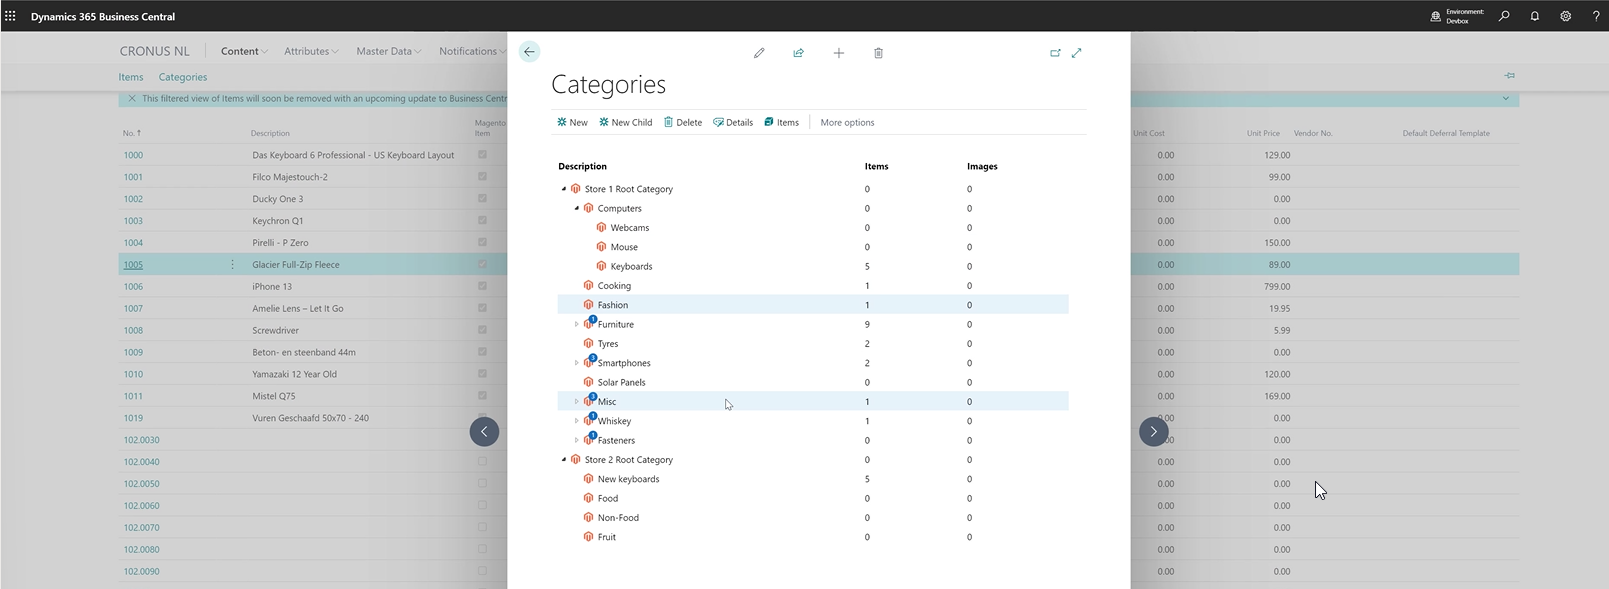Click the Magento icon beside Tyres
This screenshot has height=589, width=1609.
tap(588, 344)
